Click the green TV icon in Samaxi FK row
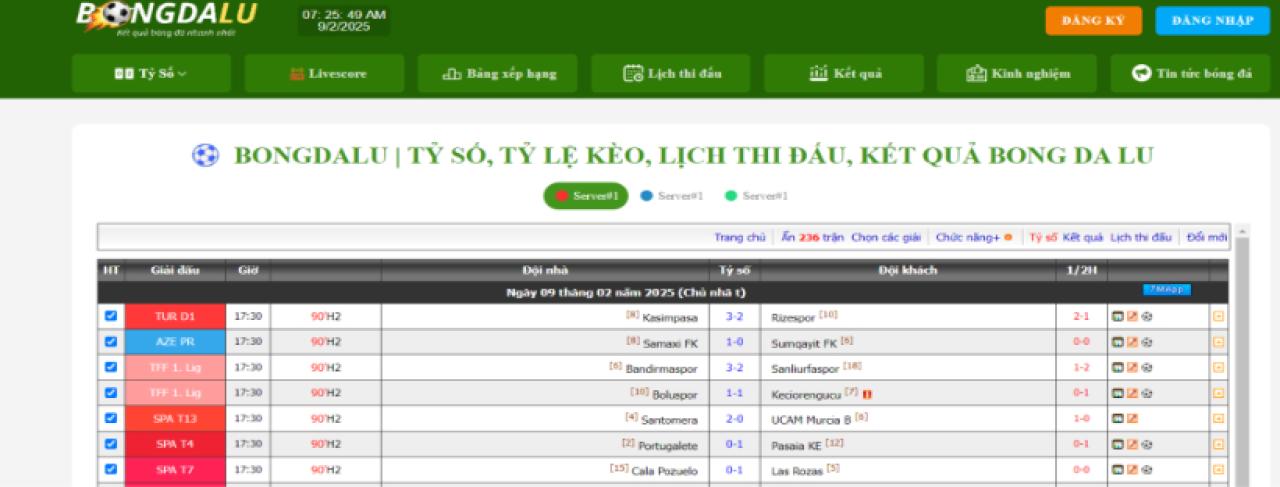The height and width of the screenshot is (487, 1280). pos(1118,342)
